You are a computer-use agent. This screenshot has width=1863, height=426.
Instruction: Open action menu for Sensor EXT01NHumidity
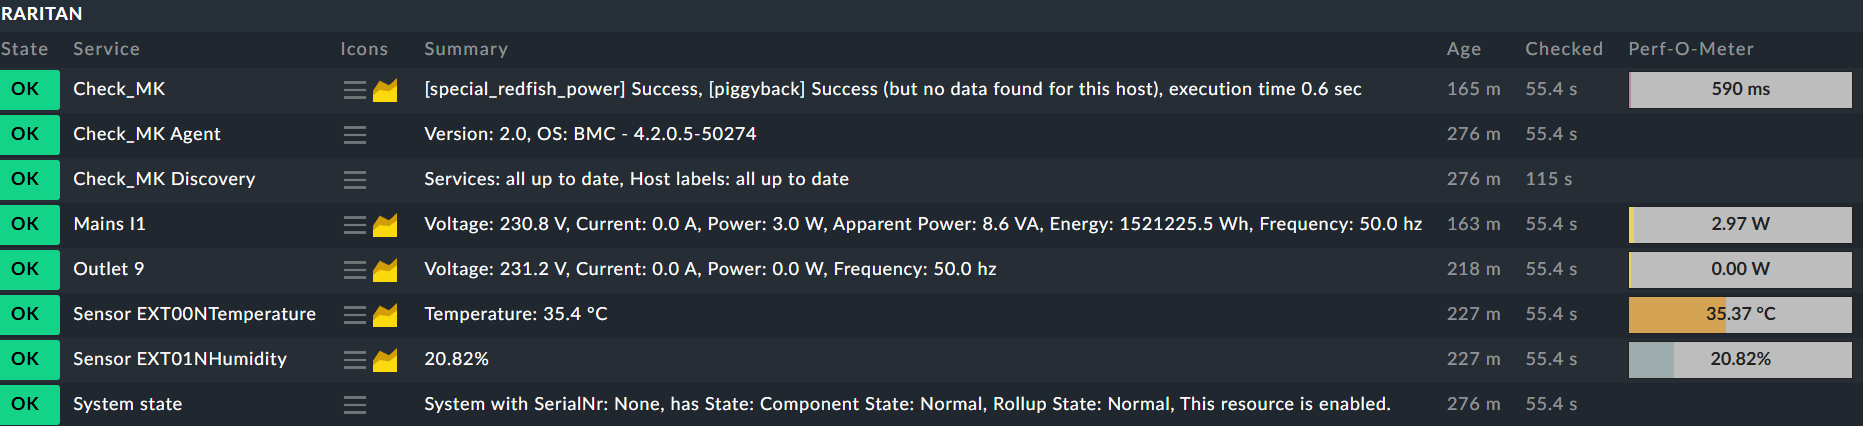354,360
